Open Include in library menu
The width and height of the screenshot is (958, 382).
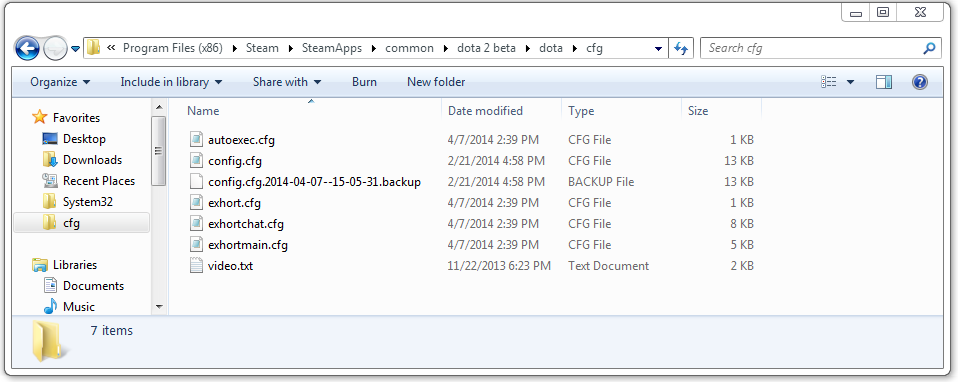click(x=171, y=82)
